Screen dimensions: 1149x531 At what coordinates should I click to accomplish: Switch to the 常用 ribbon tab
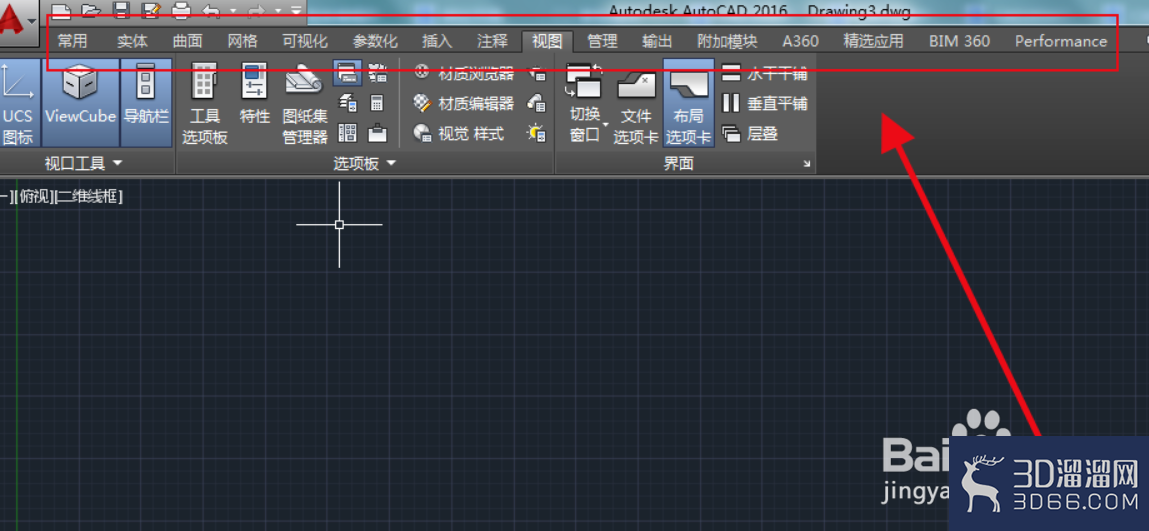coord(73,41)
